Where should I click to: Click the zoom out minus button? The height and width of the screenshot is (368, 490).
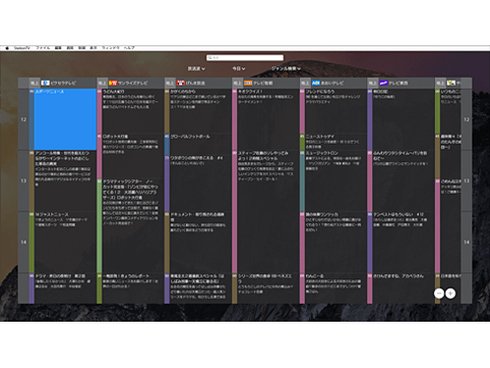click(439, 294)
